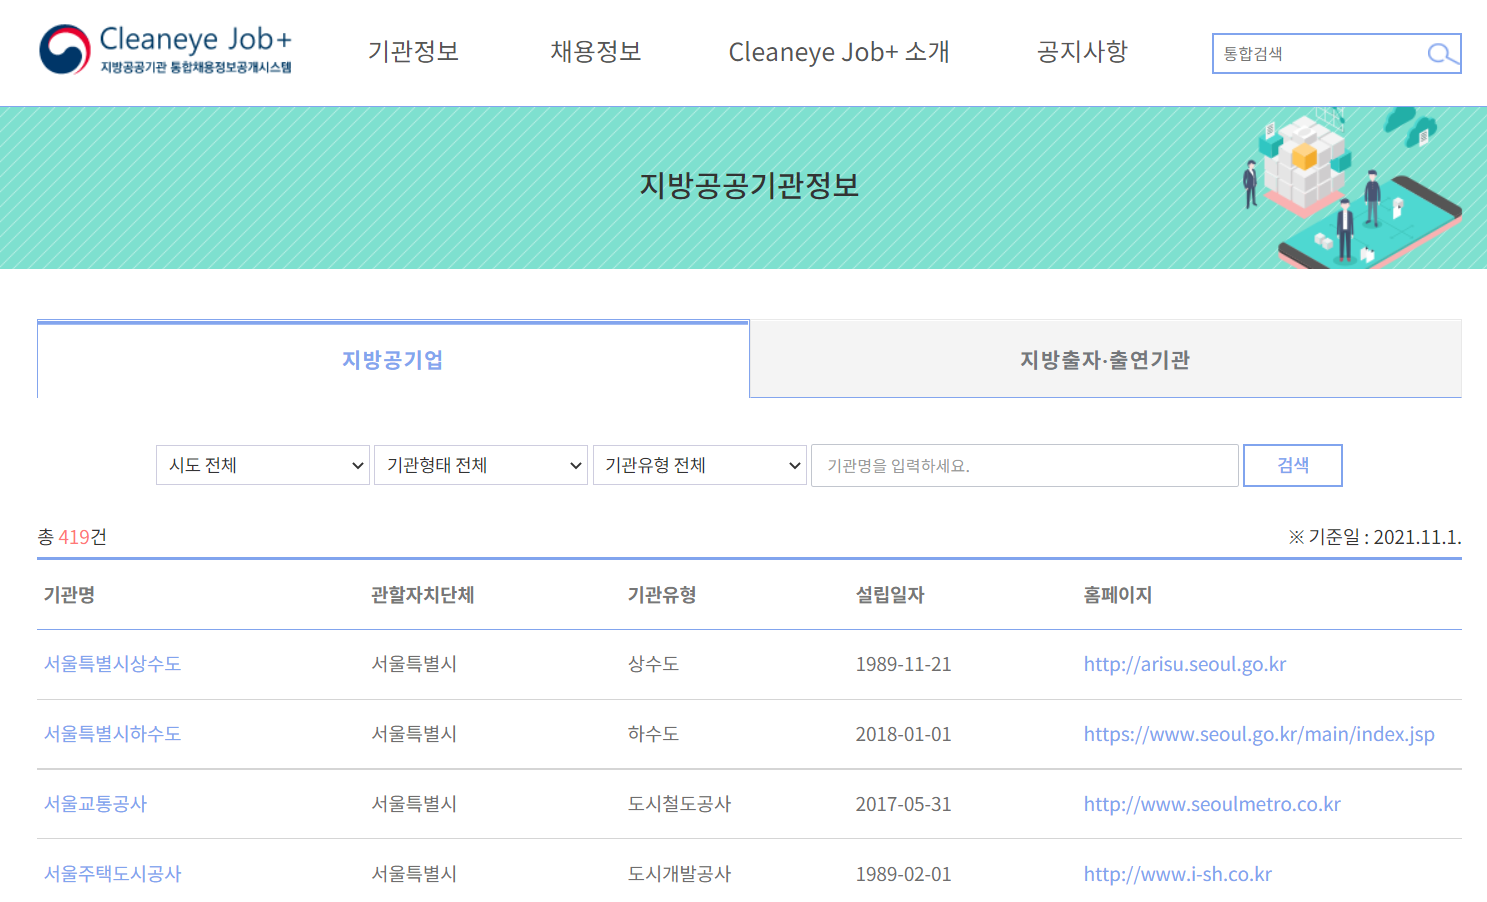
Task: Expand the 기관형태 전체 dropdown
Action: pos(481,465)
